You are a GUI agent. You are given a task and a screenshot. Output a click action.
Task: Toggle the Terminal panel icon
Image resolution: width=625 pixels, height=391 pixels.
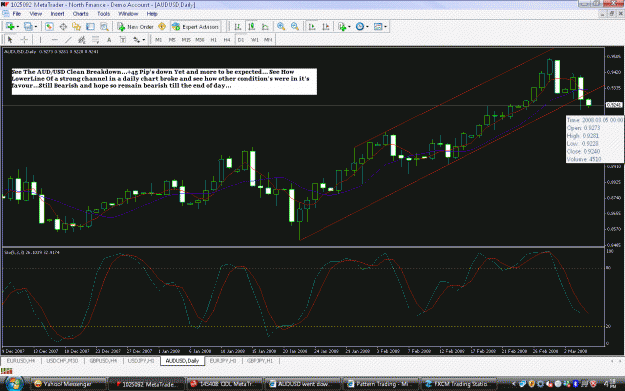90,27
